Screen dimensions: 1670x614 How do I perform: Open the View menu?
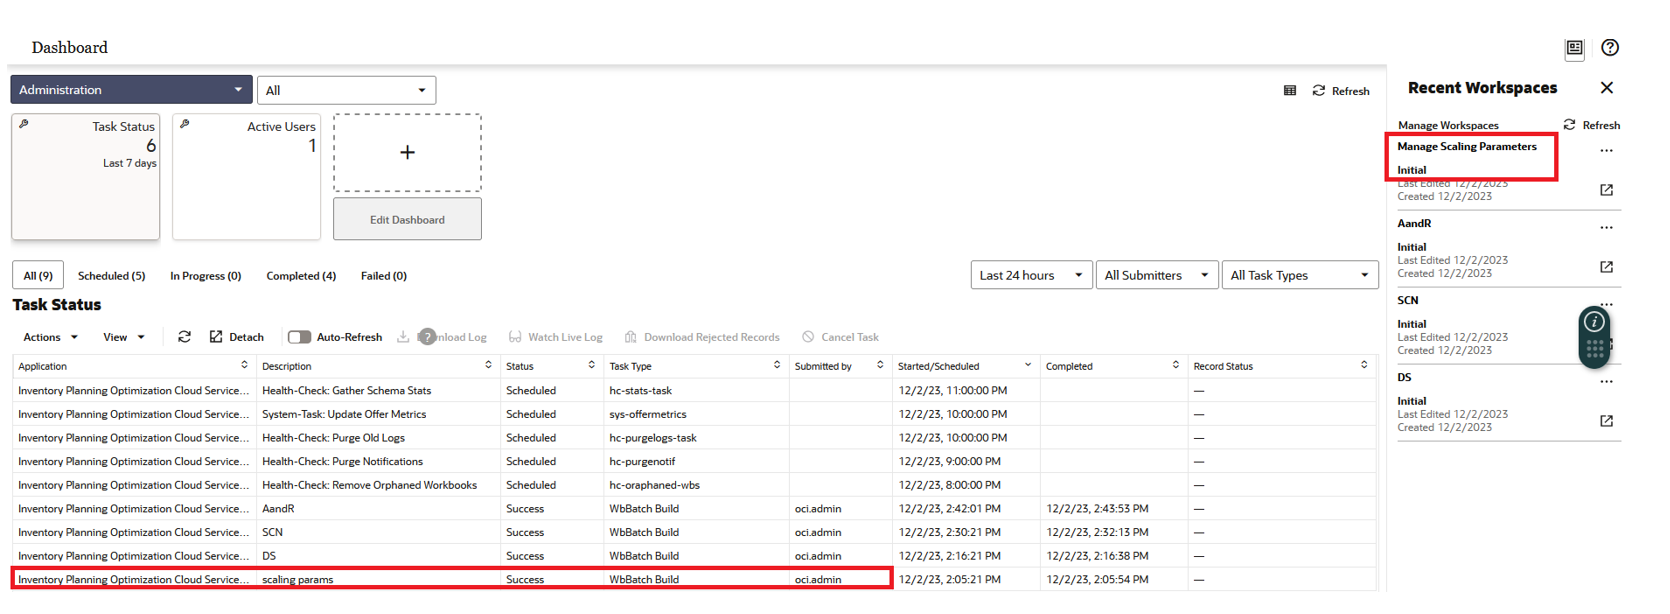coord(124,337)
